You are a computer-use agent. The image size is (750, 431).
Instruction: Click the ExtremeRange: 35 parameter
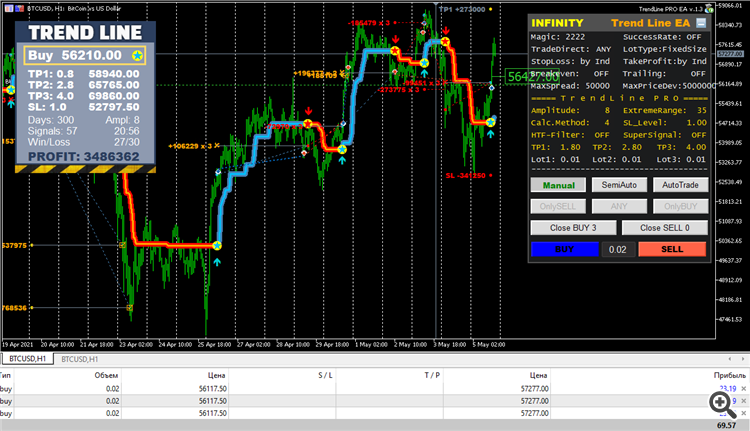click(664, 111)
